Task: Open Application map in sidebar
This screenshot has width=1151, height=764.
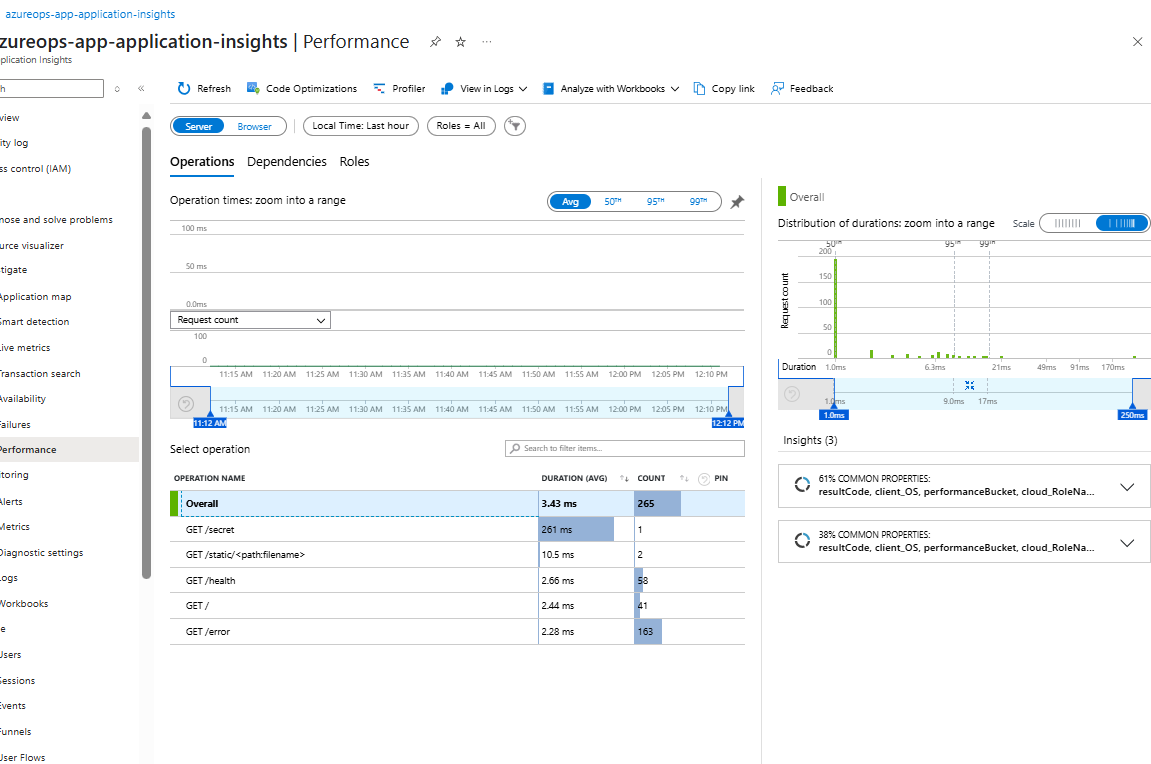Action: 35,296
